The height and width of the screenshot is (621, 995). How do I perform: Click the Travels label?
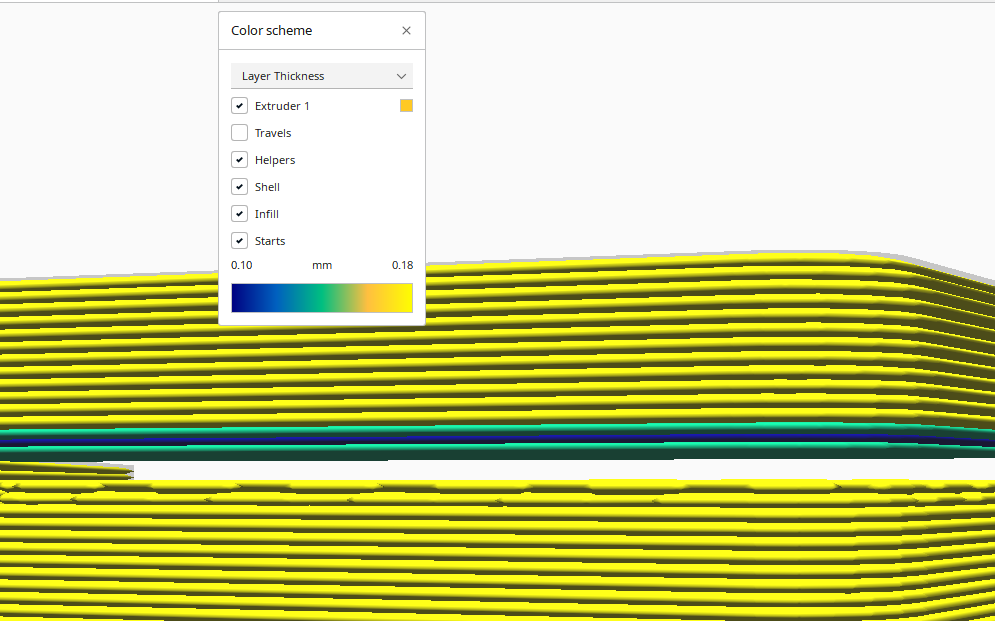click(273, 133)
